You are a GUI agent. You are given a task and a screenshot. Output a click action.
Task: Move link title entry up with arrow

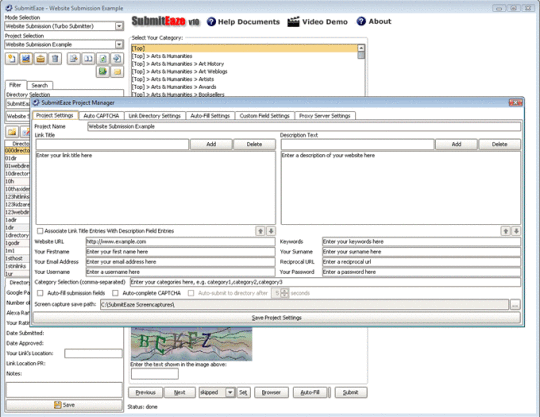[x=261, y=231]
